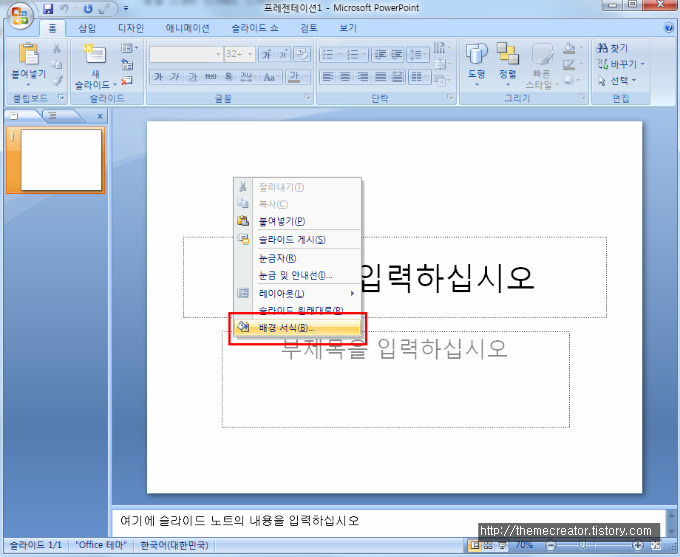Open the 슬라이드 쇼 ribbon tab
680x557 pixels.
[x=255, y=28]
